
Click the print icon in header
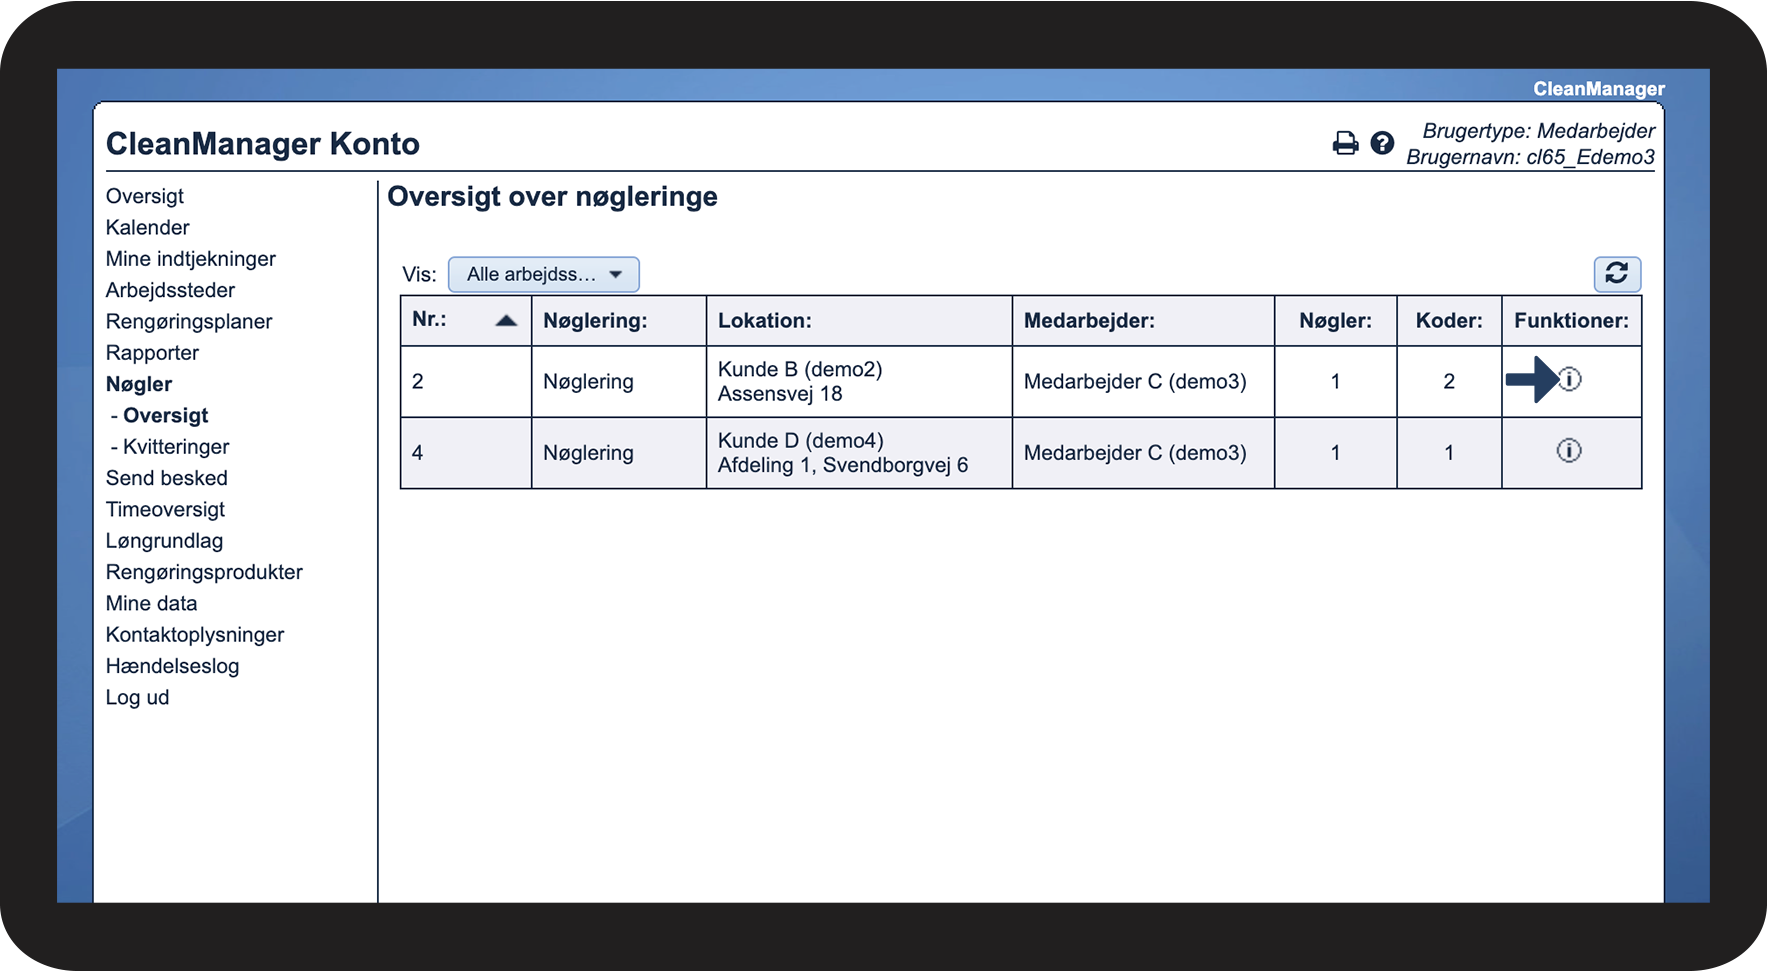(1346, 143)
